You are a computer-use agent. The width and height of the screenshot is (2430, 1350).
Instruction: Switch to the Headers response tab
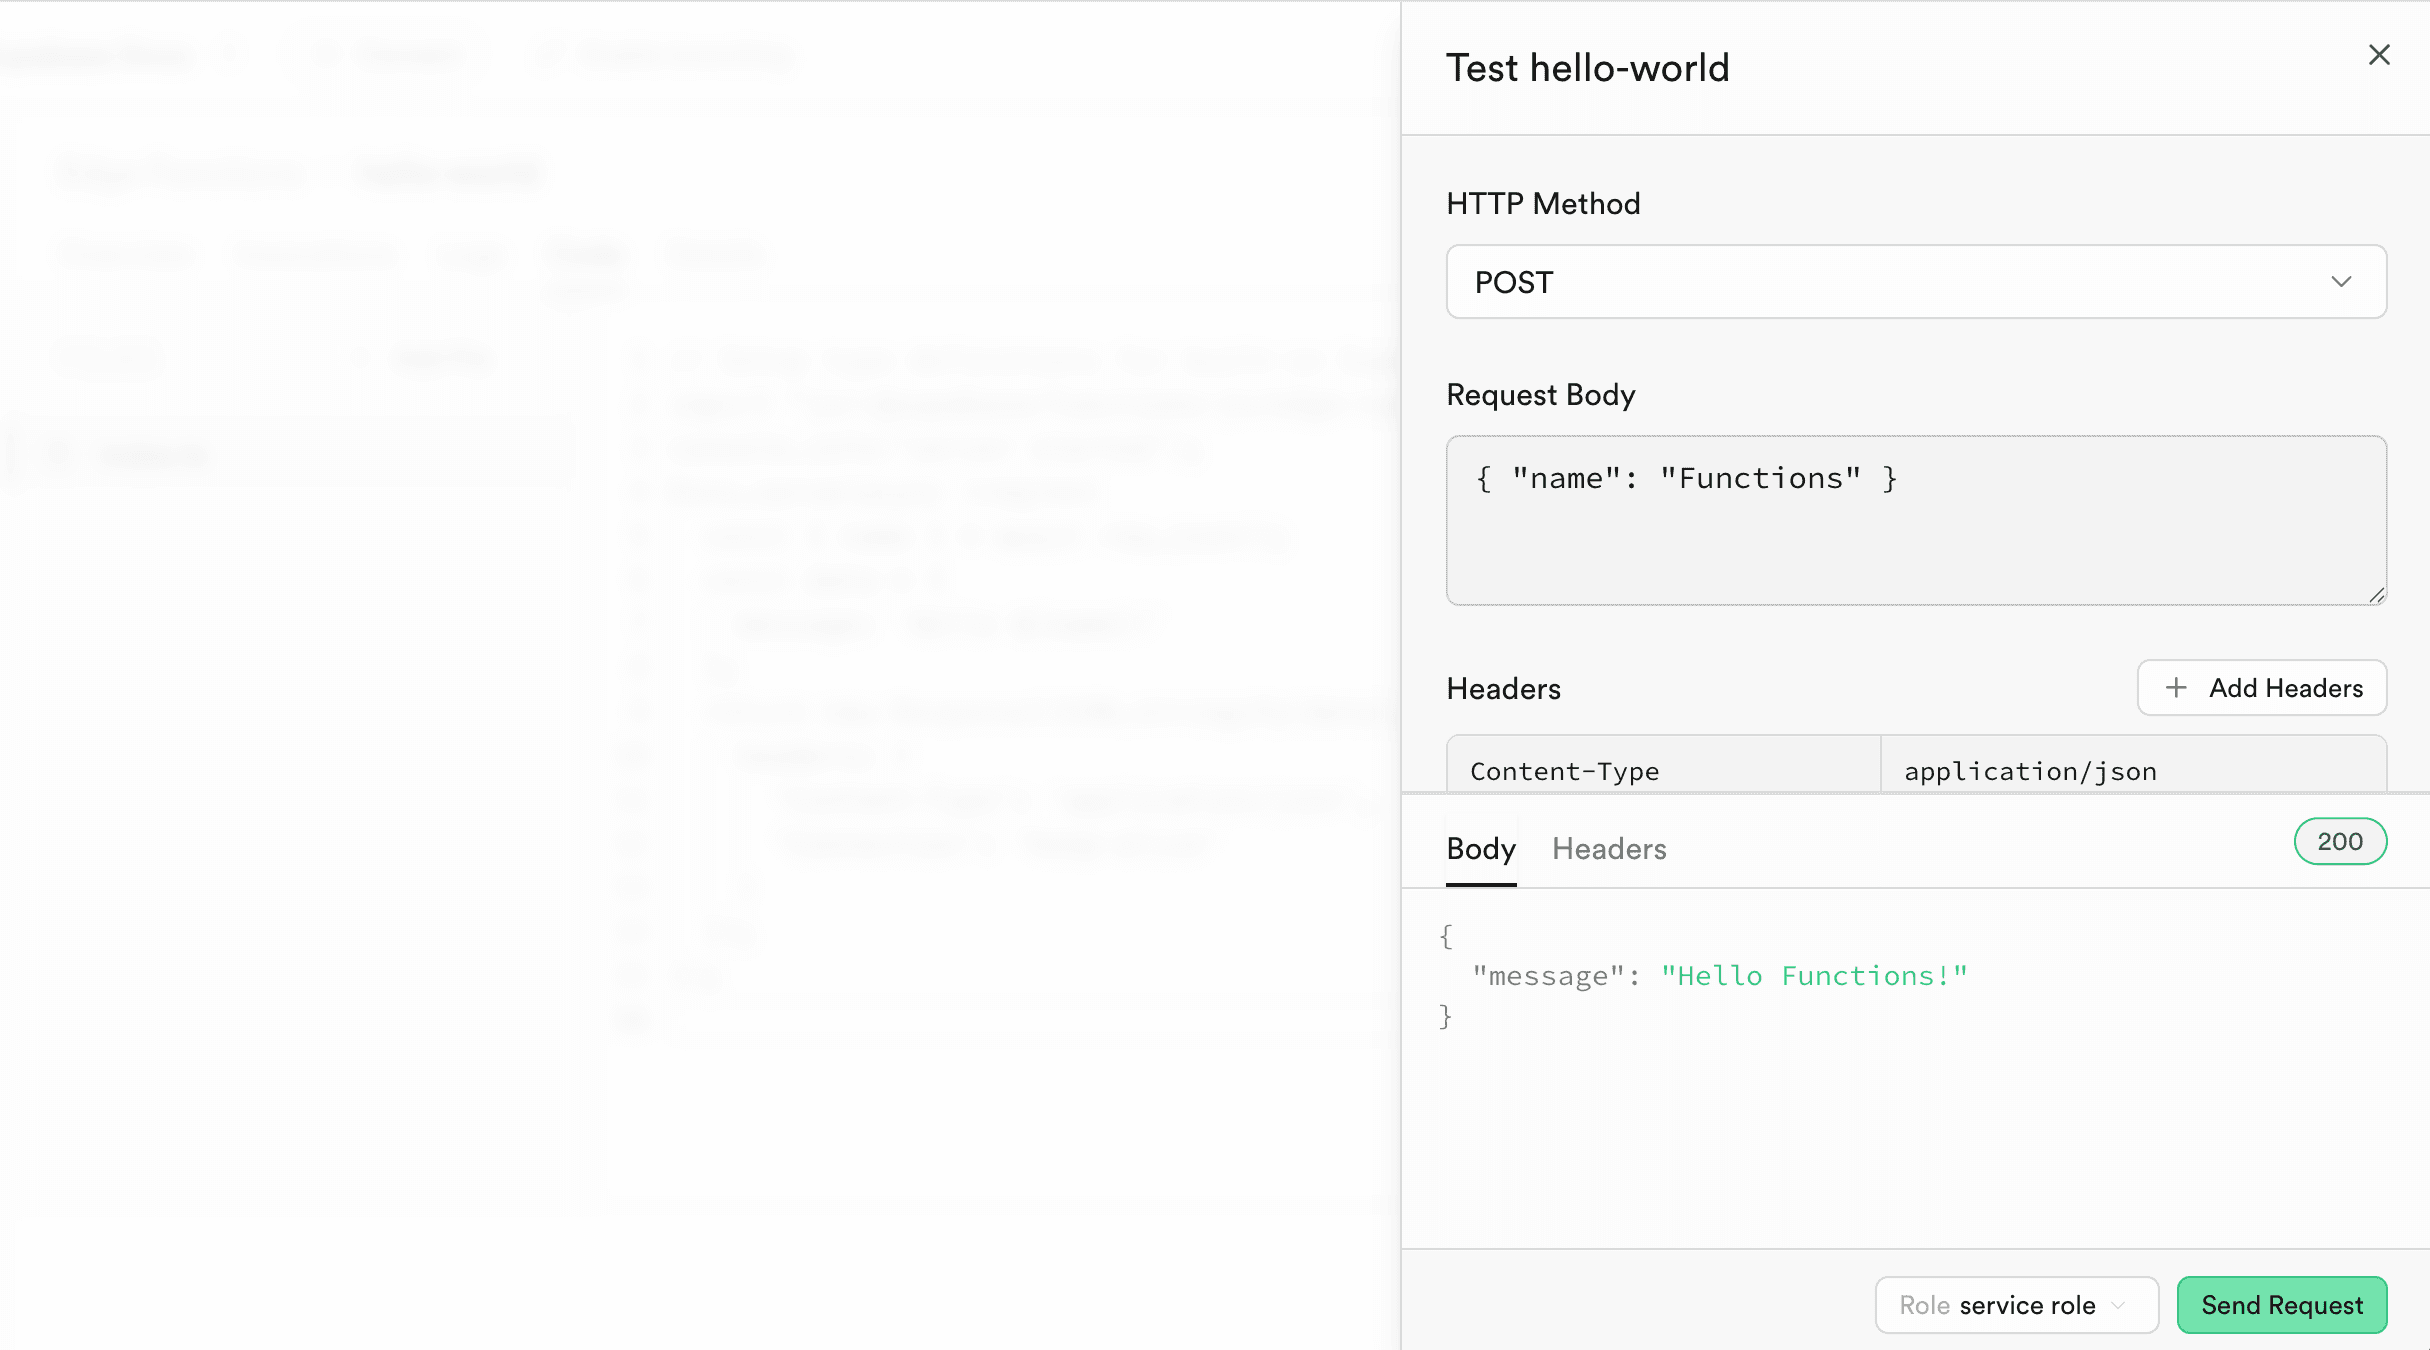click(1608, 848)
